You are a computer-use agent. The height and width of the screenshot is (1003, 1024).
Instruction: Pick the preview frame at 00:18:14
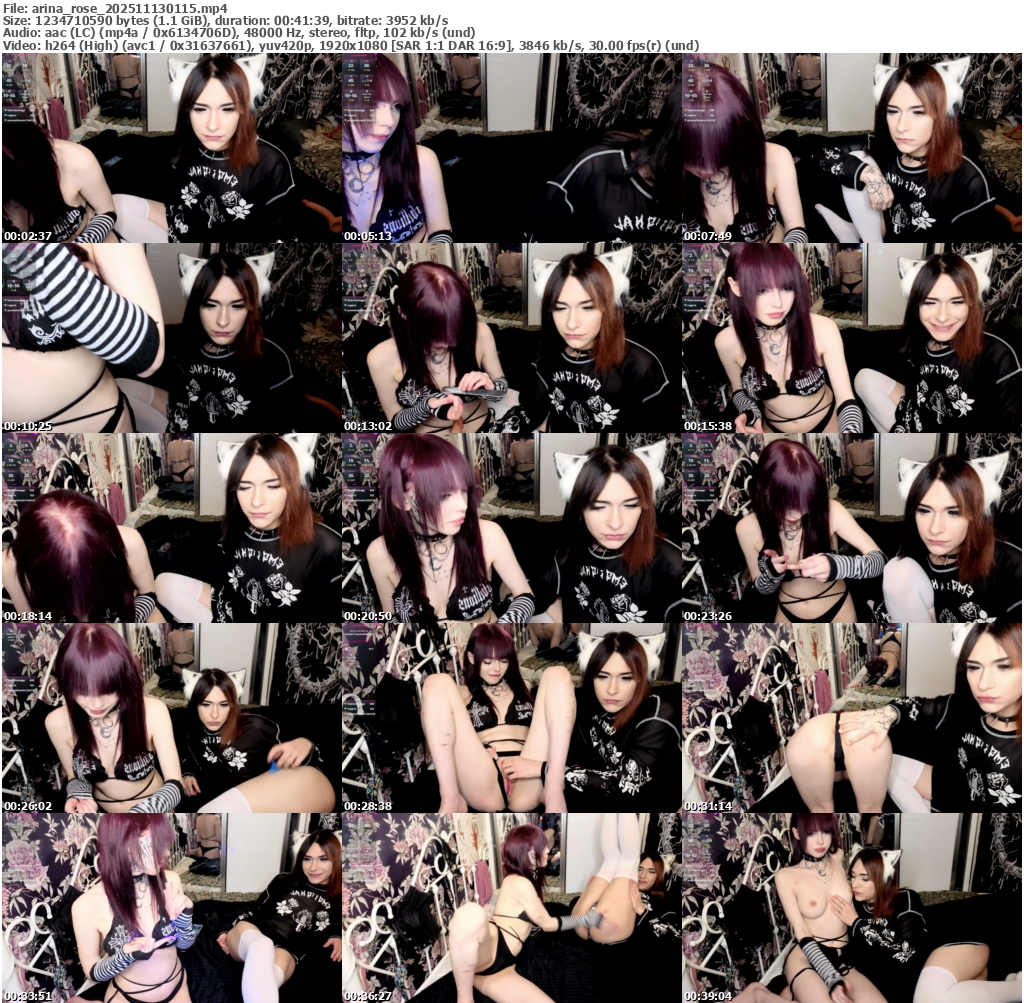tap(171, 528)
